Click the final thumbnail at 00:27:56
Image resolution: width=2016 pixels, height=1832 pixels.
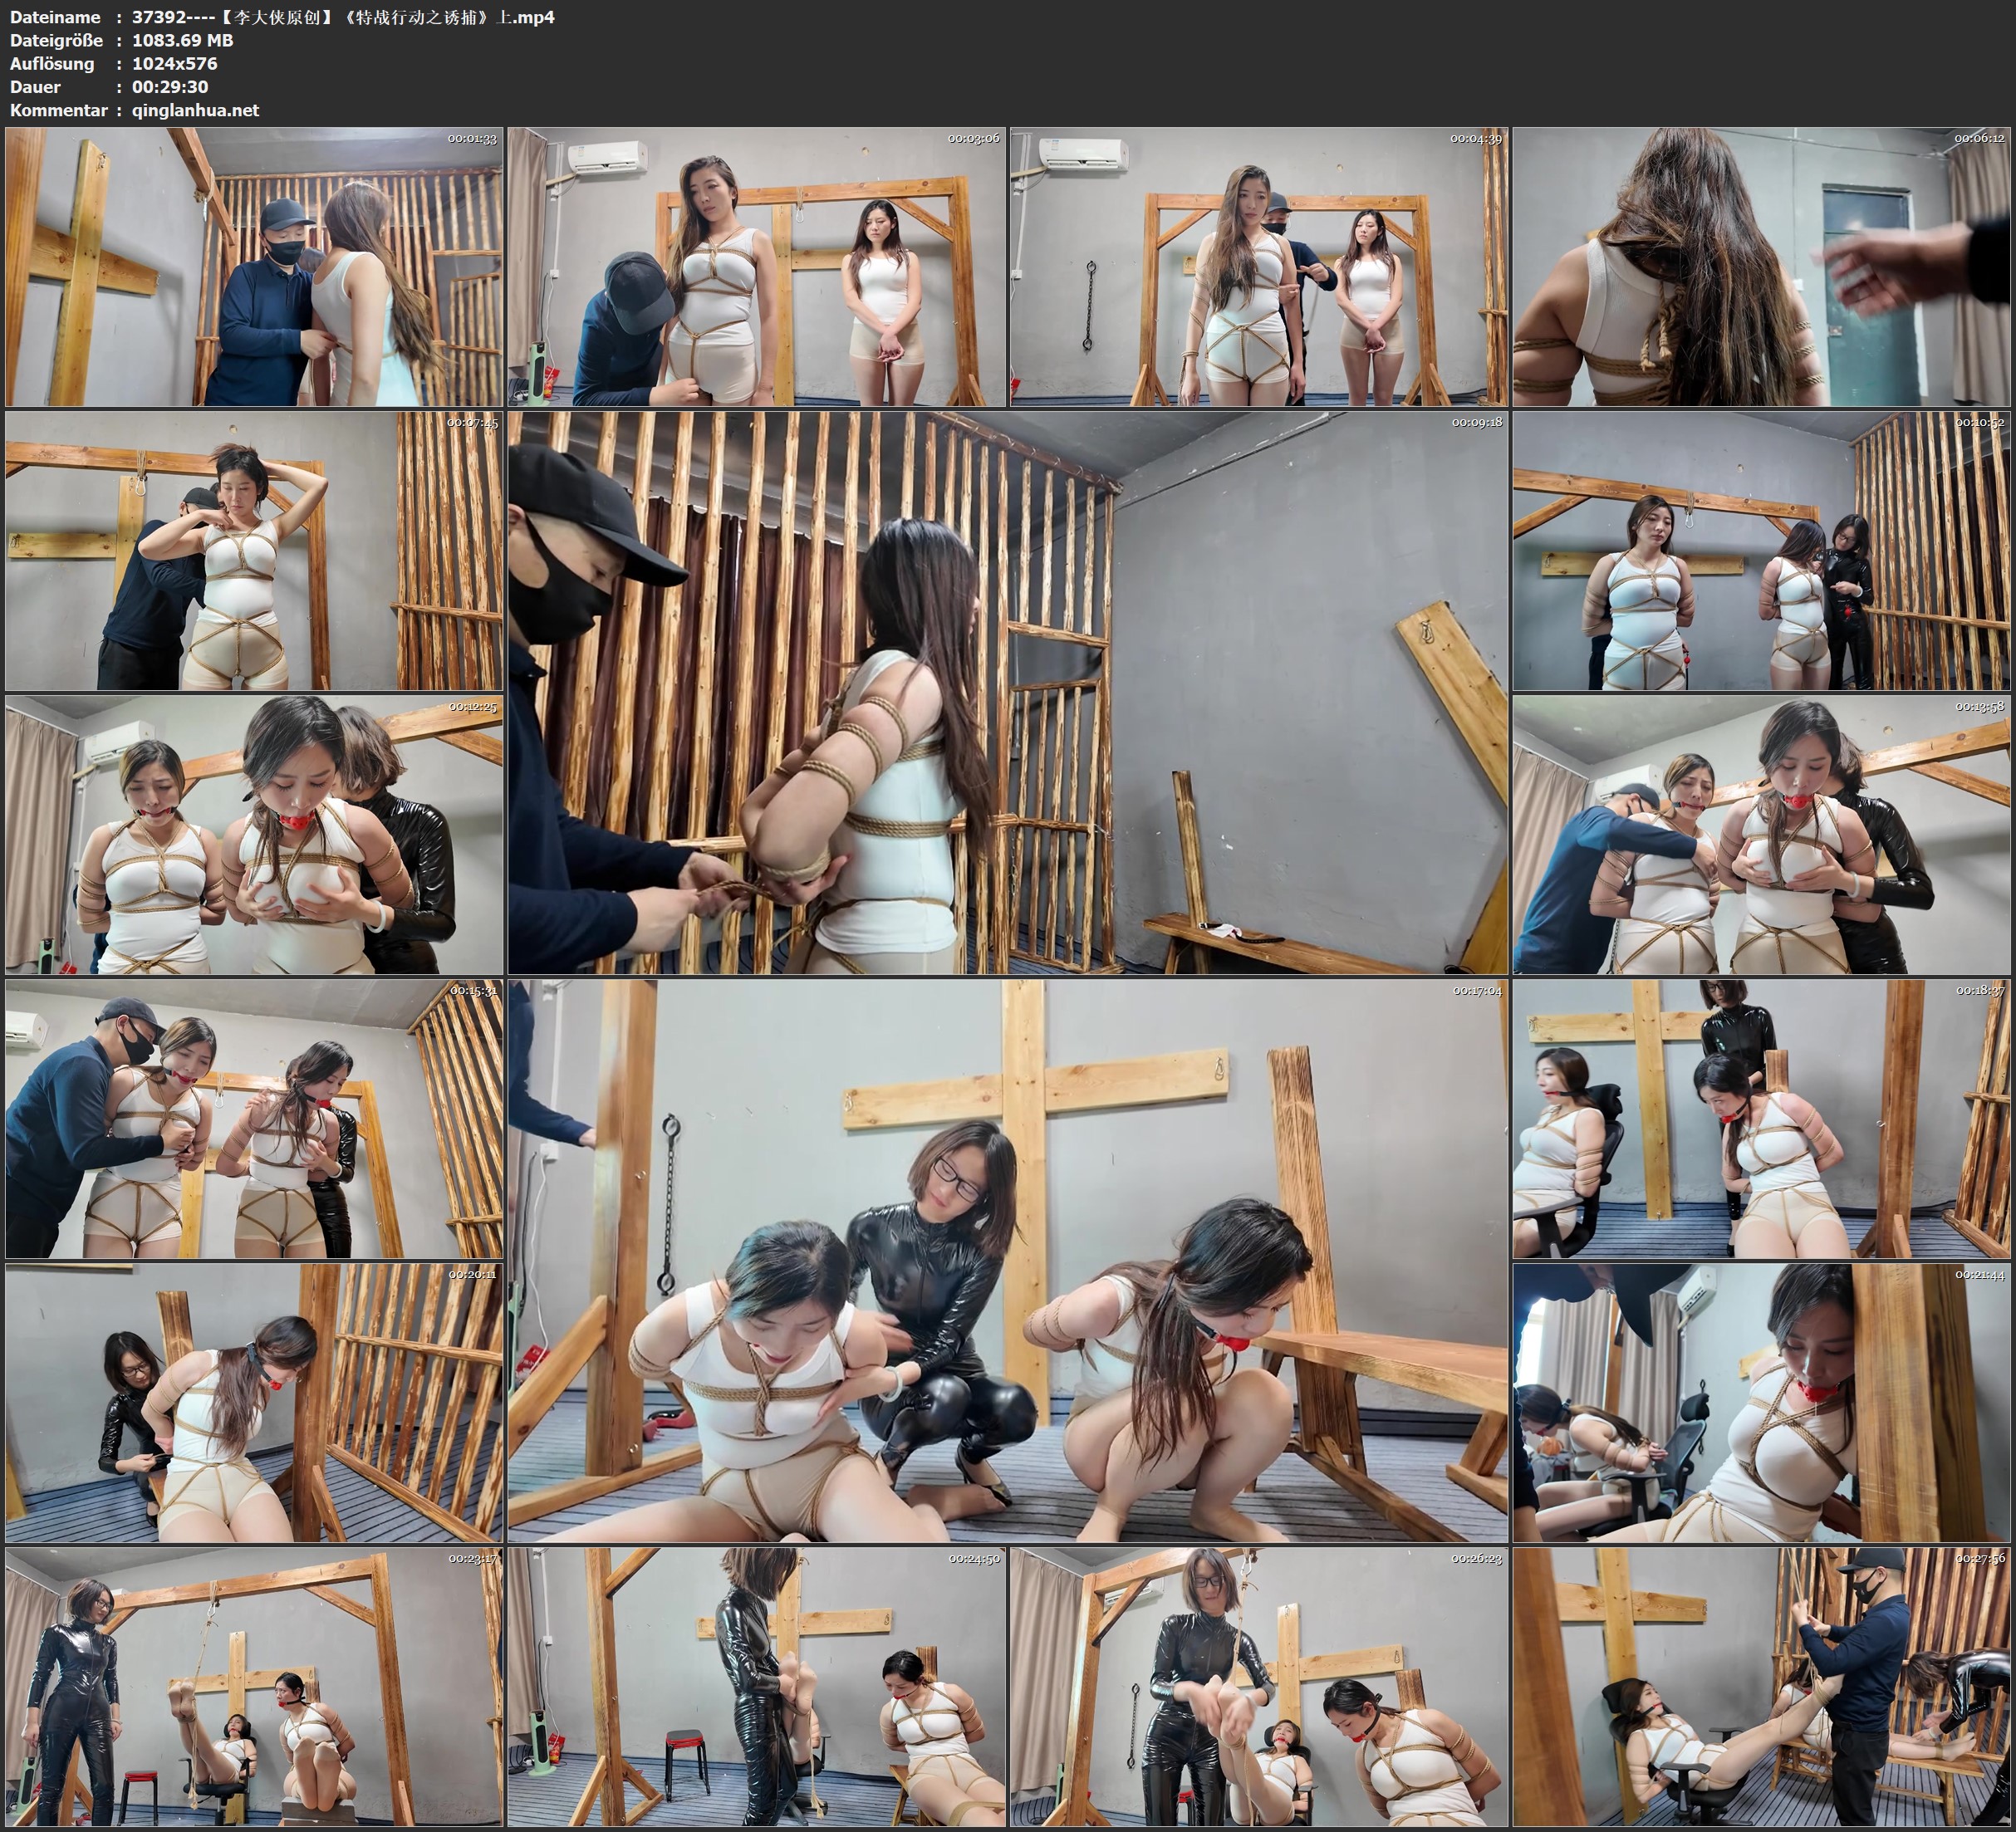[x=1761, y=1687]
